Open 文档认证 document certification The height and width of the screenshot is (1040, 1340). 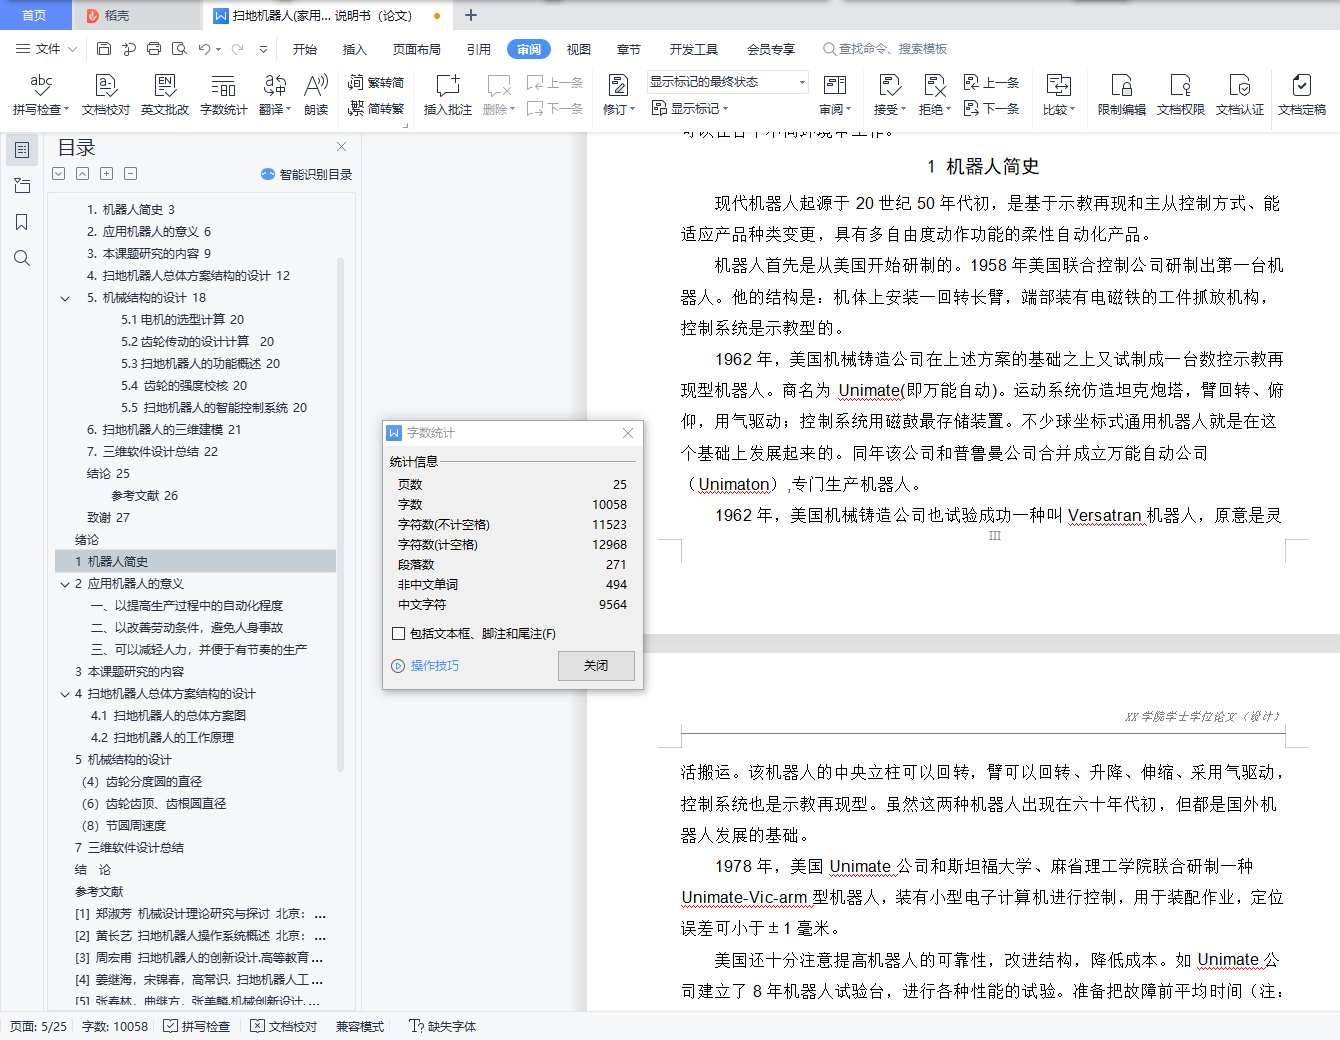1240,95
